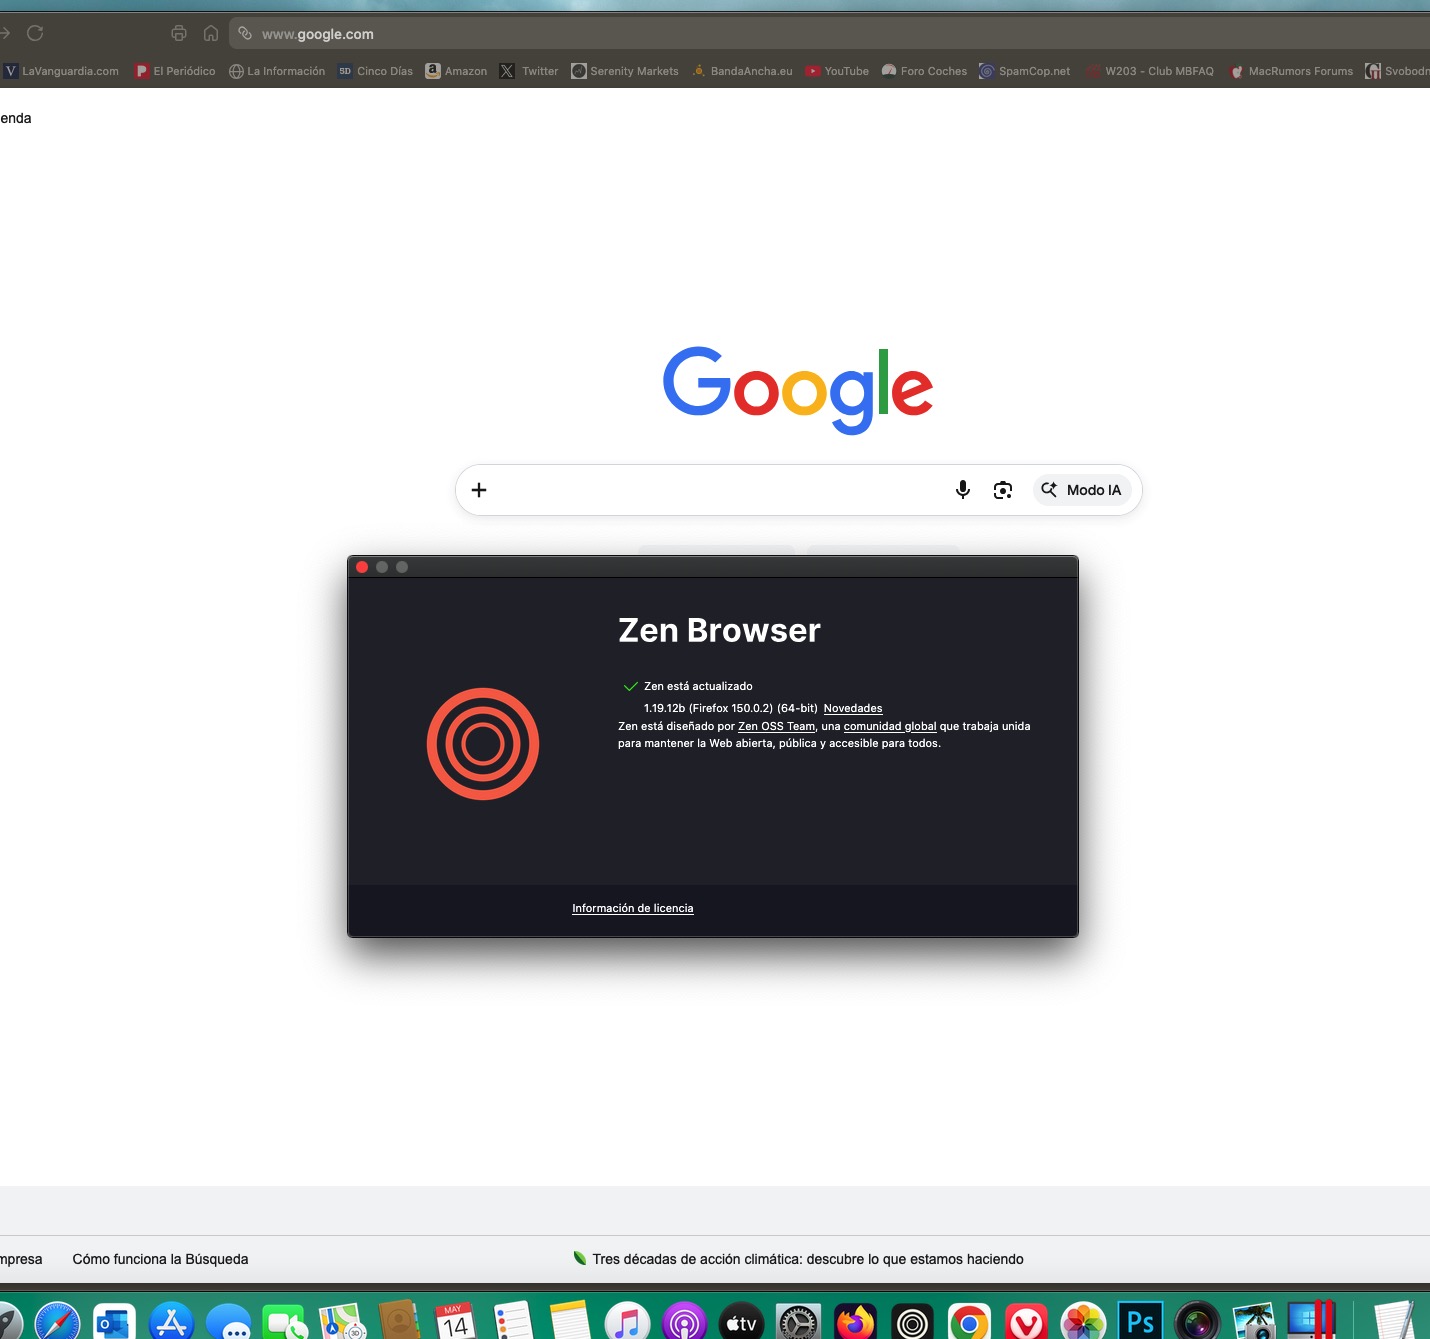Screen dimensions: 1430x1339
Task: Open the MacRumors Forums bookmark
Action: click(1291, 71)
